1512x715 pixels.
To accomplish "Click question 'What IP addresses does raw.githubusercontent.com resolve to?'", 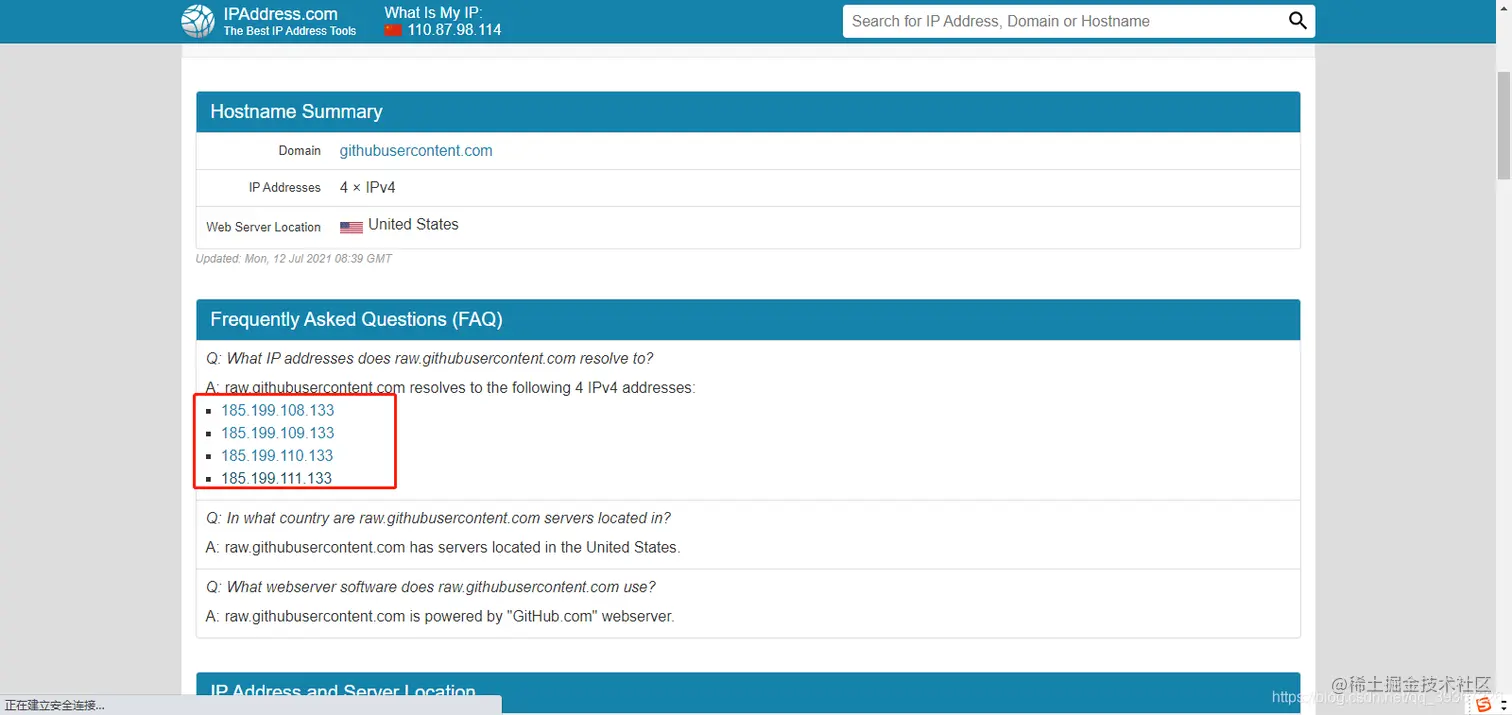I will click(x=430, y=359).
